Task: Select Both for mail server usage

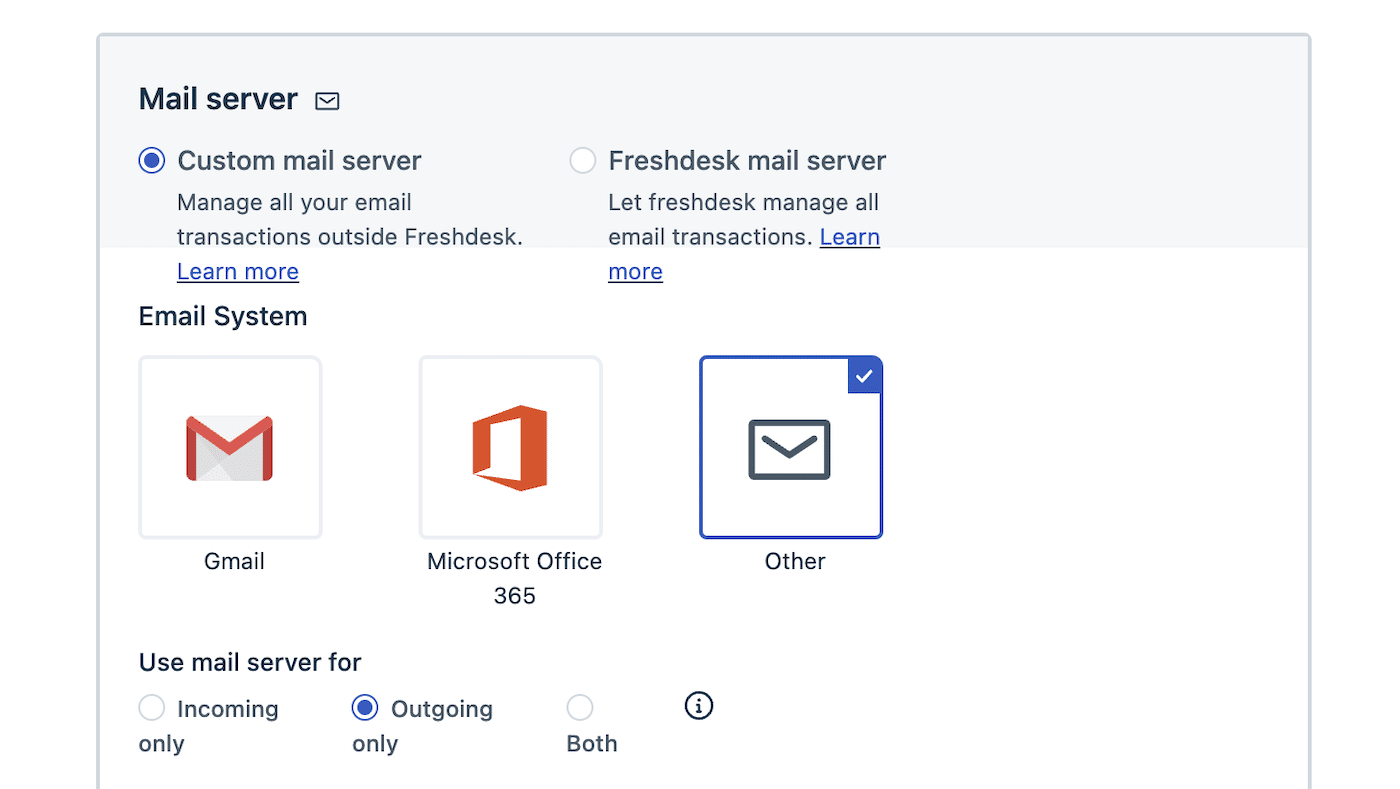Action: tap(580, 707)
